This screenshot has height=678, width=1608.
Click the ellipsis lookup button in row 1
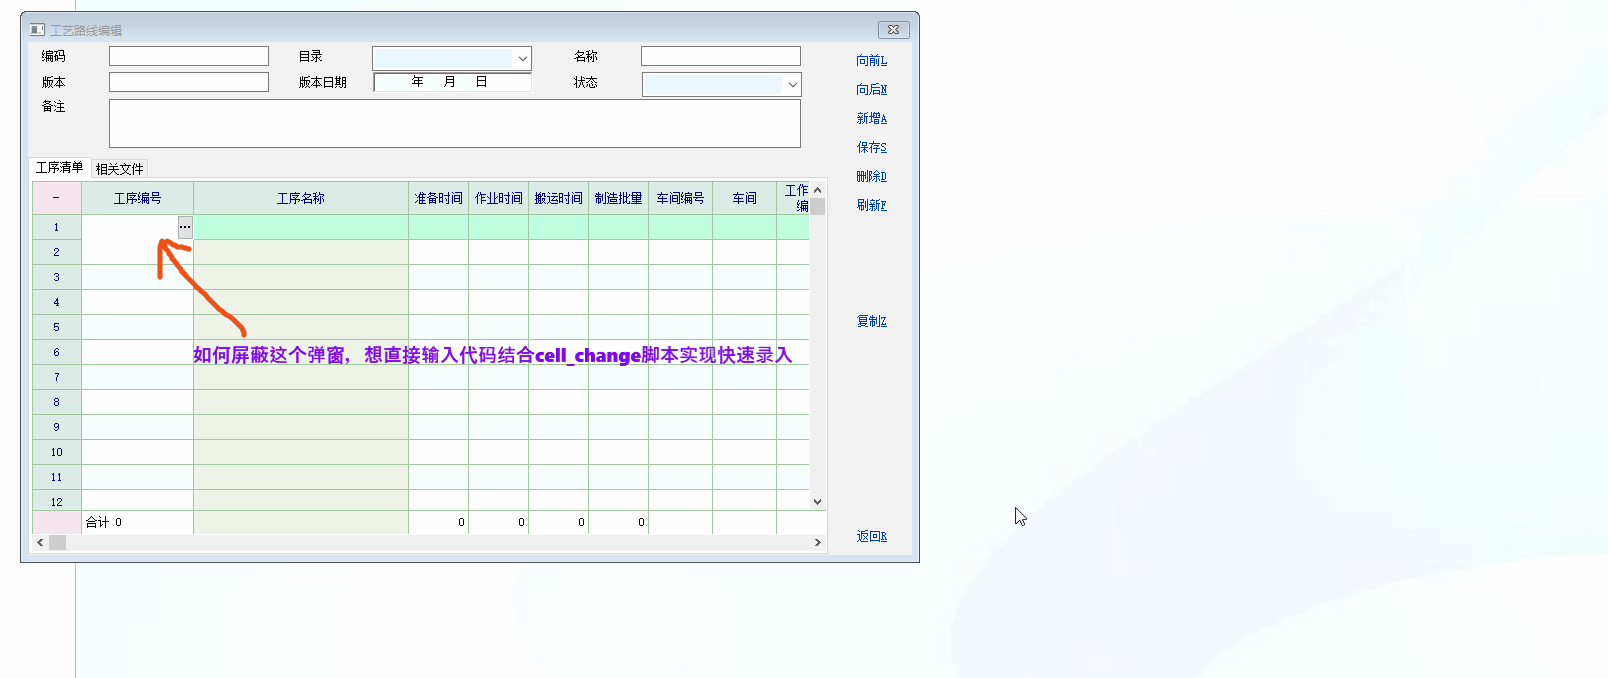[185, 227]
